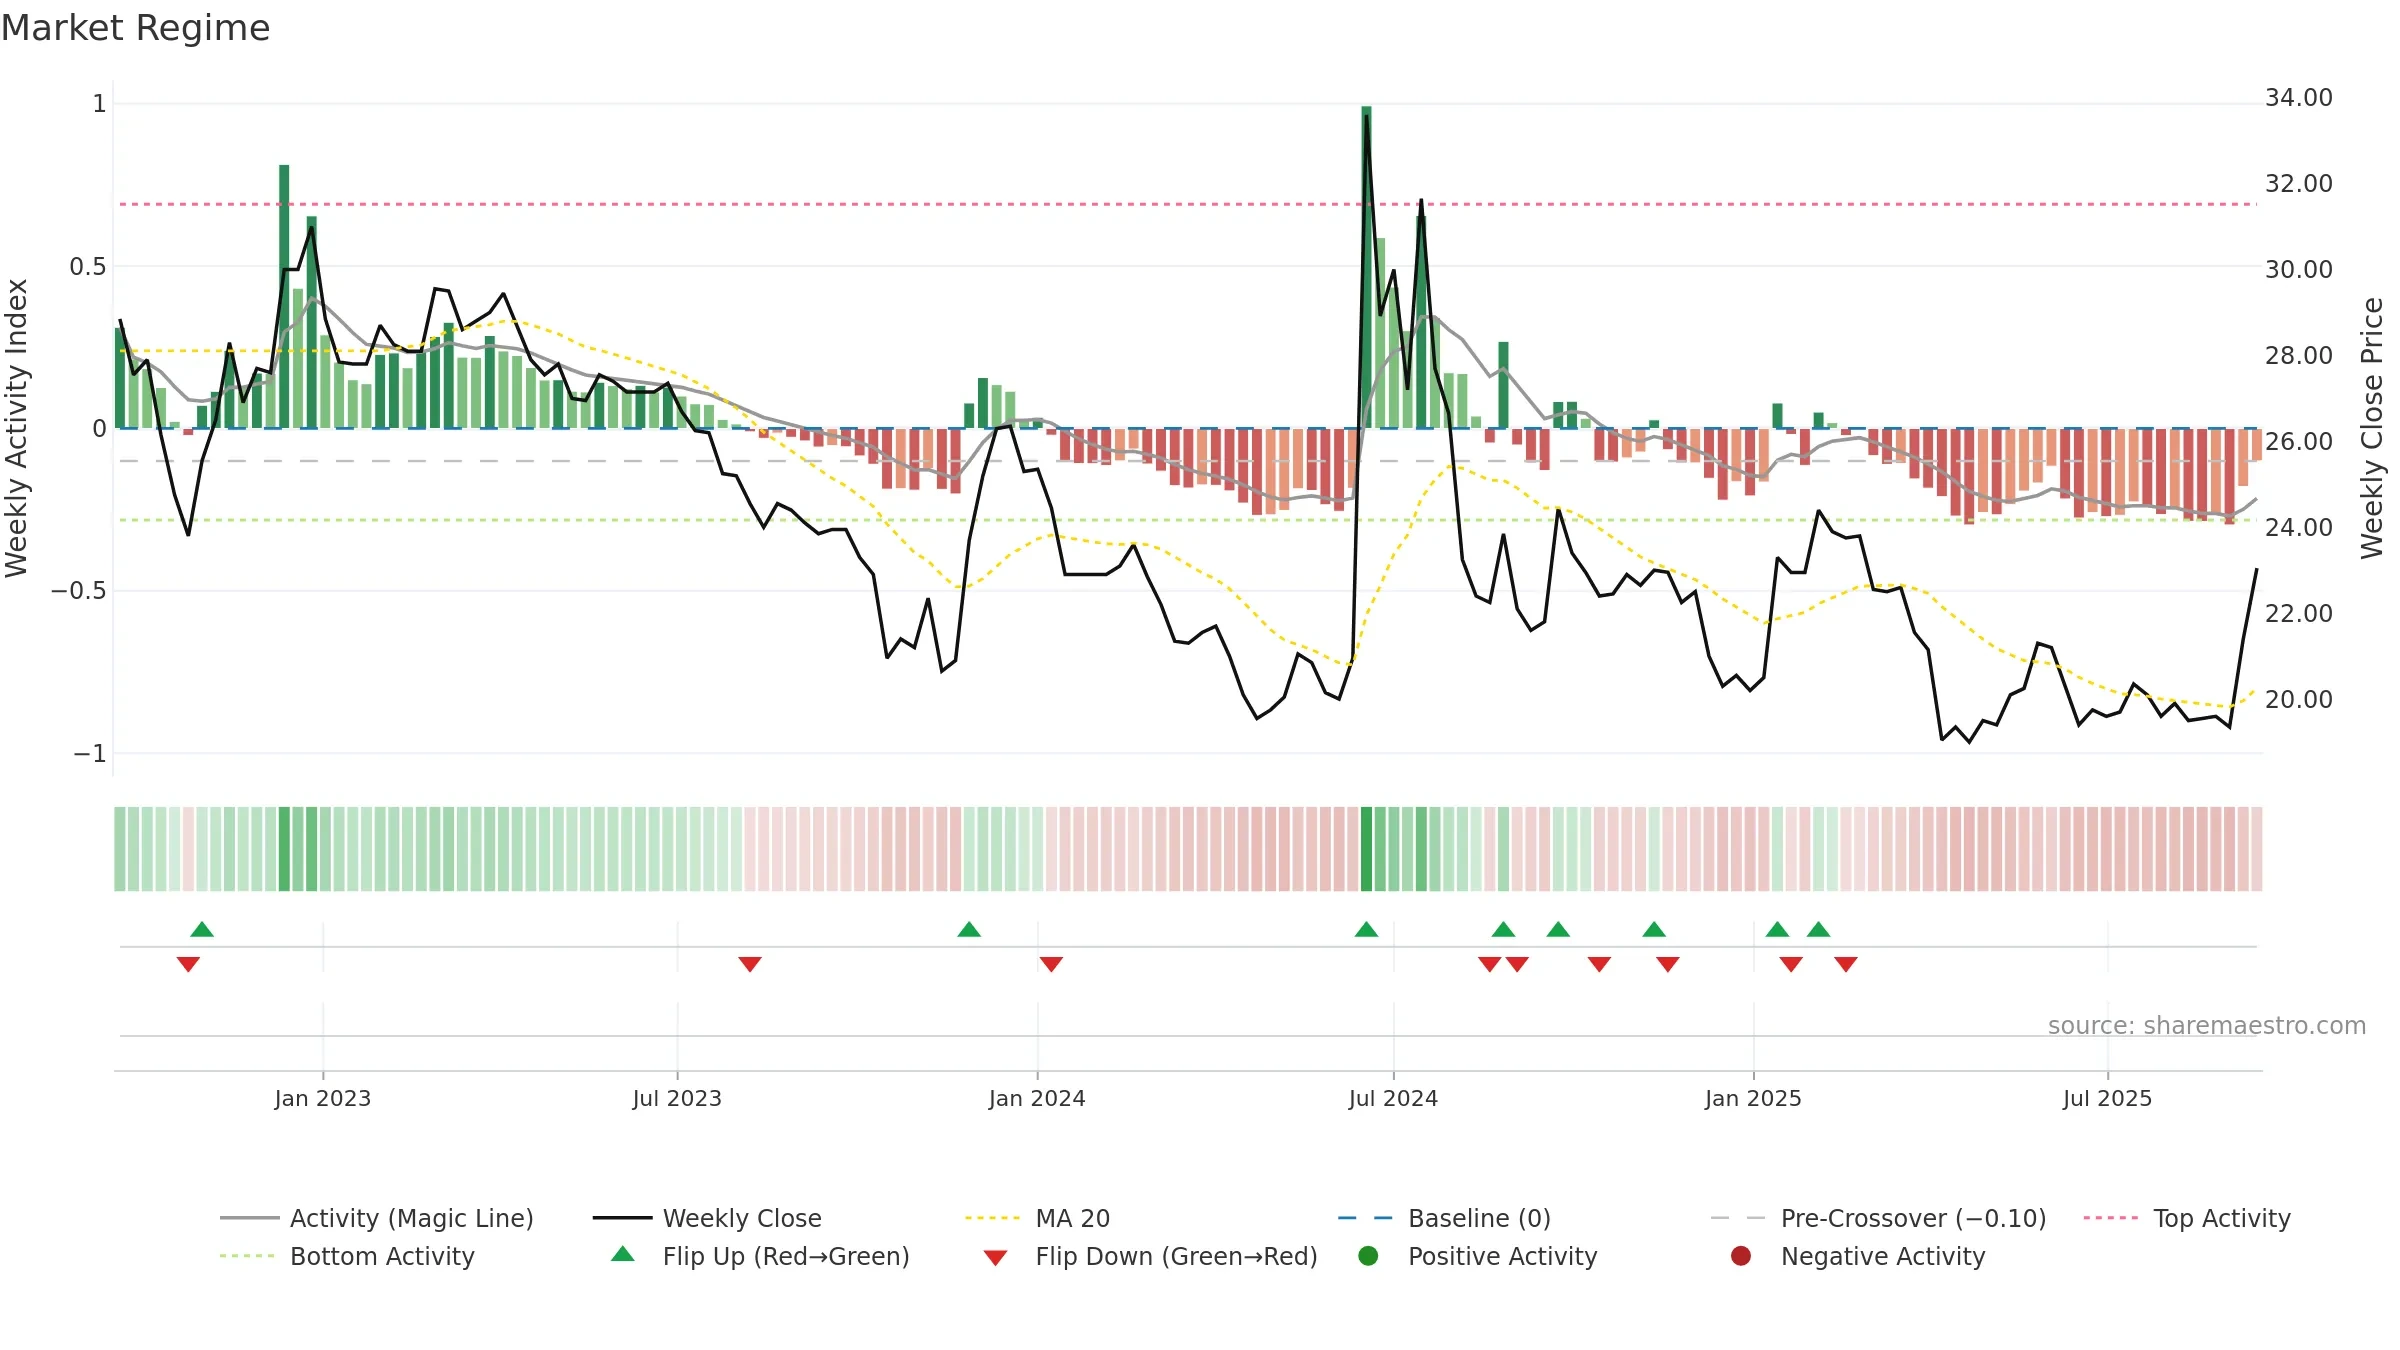Click the Jul 2023 x-axis label
This screenshot has width=2400, height=1350.
coord(677,1098)
